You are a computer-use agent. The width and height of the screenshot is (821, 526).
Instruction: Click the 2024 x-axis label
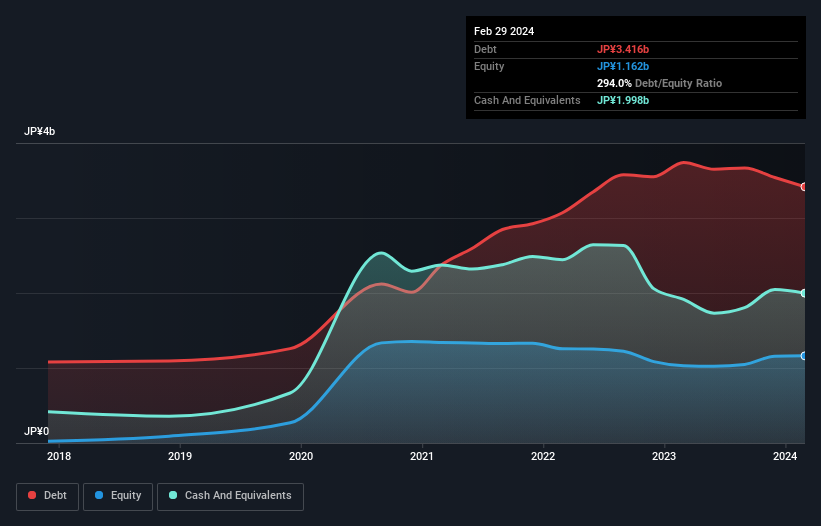(785, 456)
